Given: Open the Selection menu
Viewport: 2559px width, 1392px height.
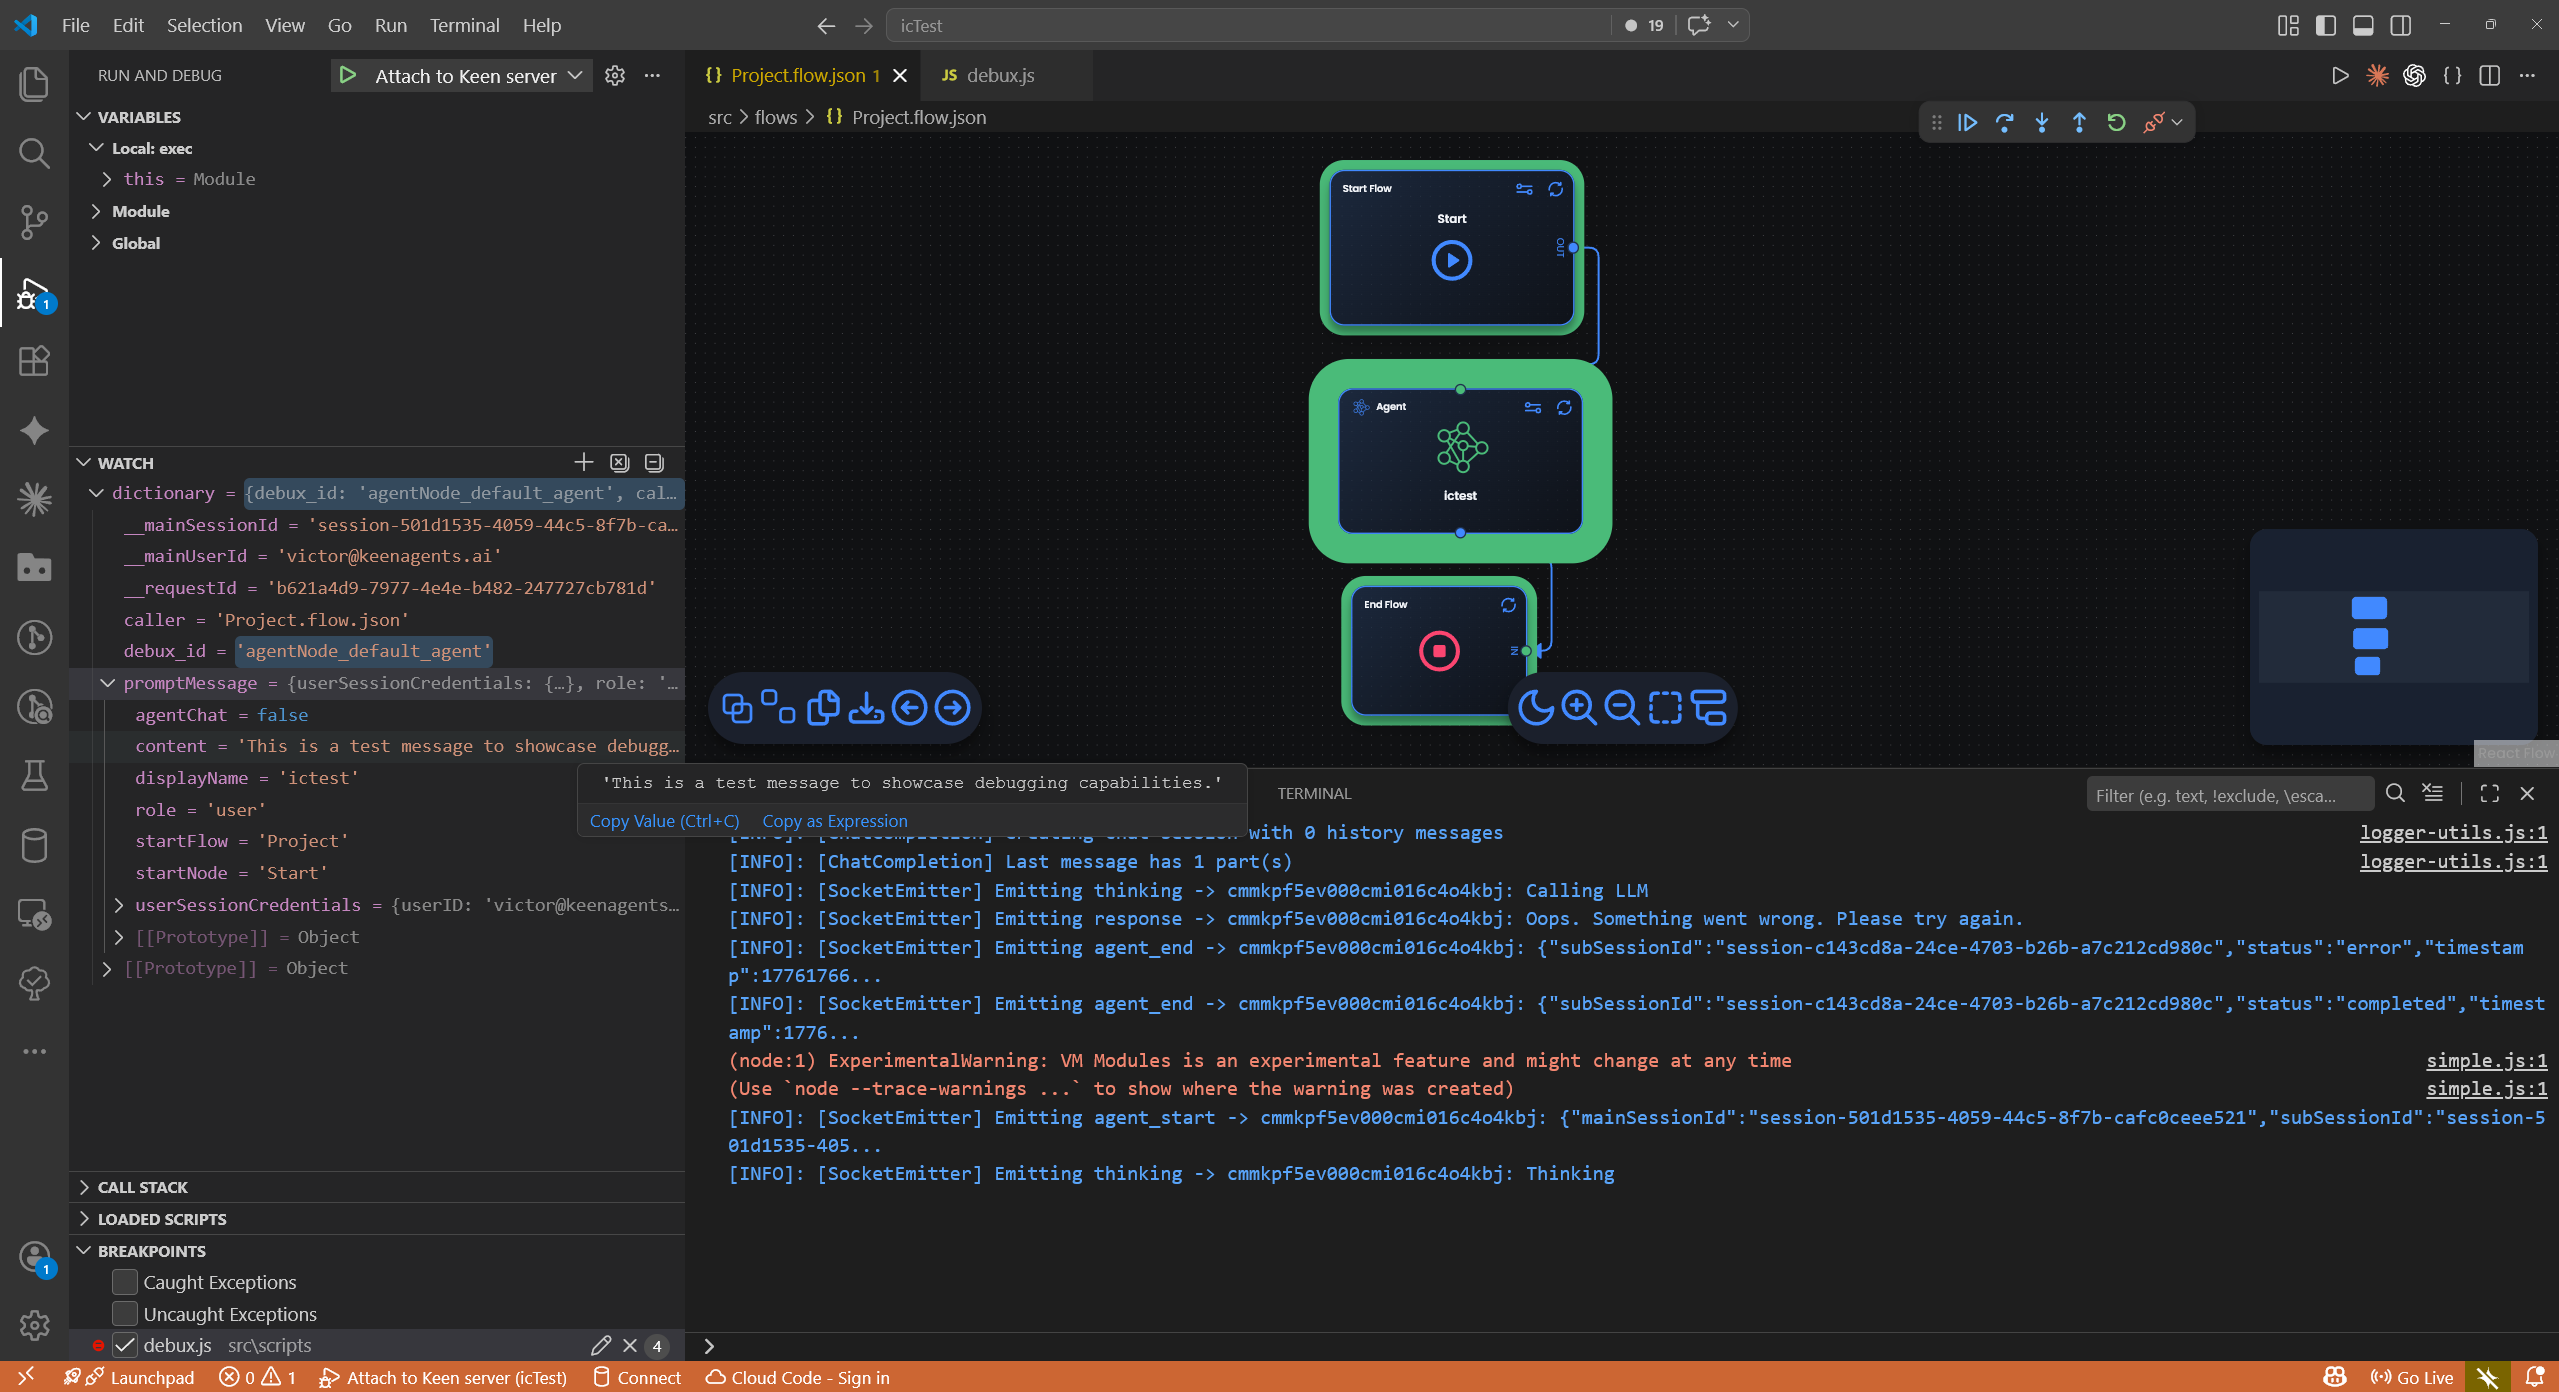Looking at the screenshot, I should click(204, 25).
